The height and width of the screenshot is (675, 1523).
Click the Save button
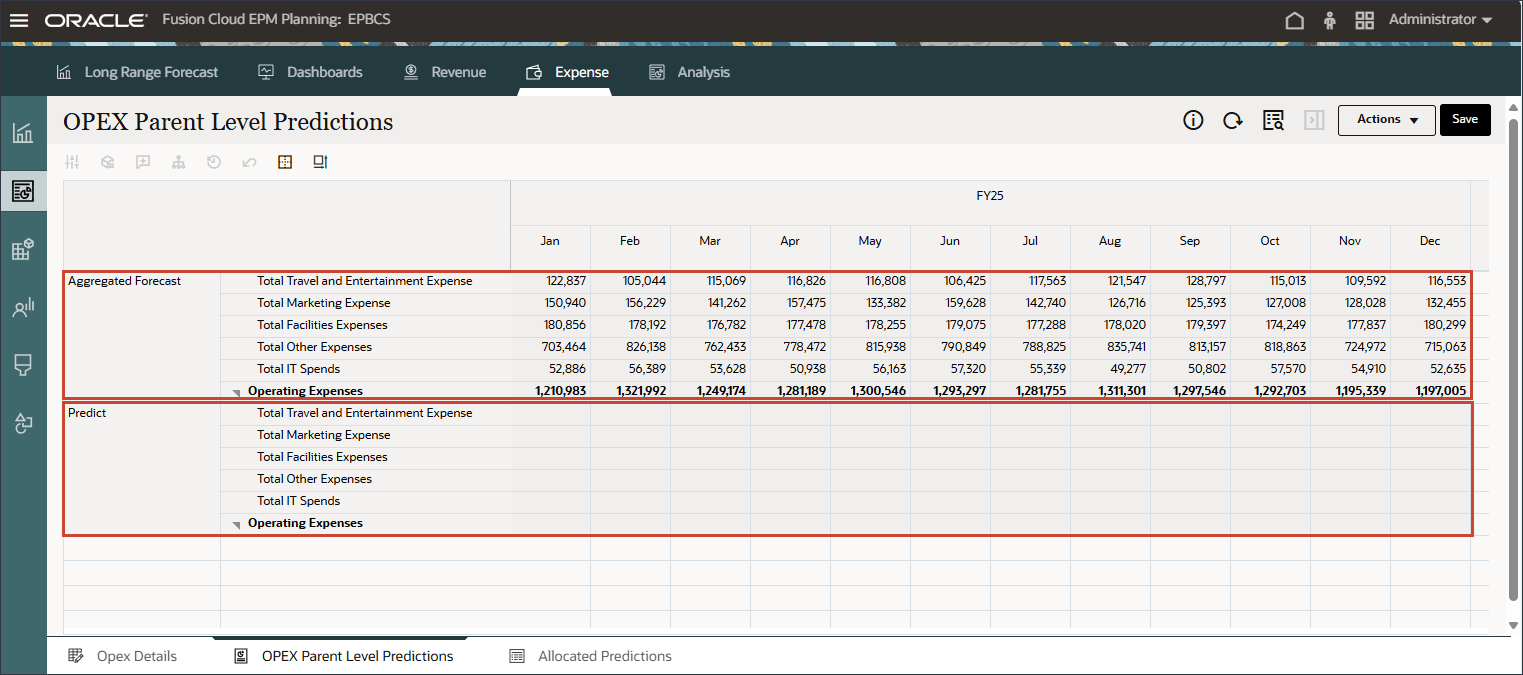pos(1464,120)
